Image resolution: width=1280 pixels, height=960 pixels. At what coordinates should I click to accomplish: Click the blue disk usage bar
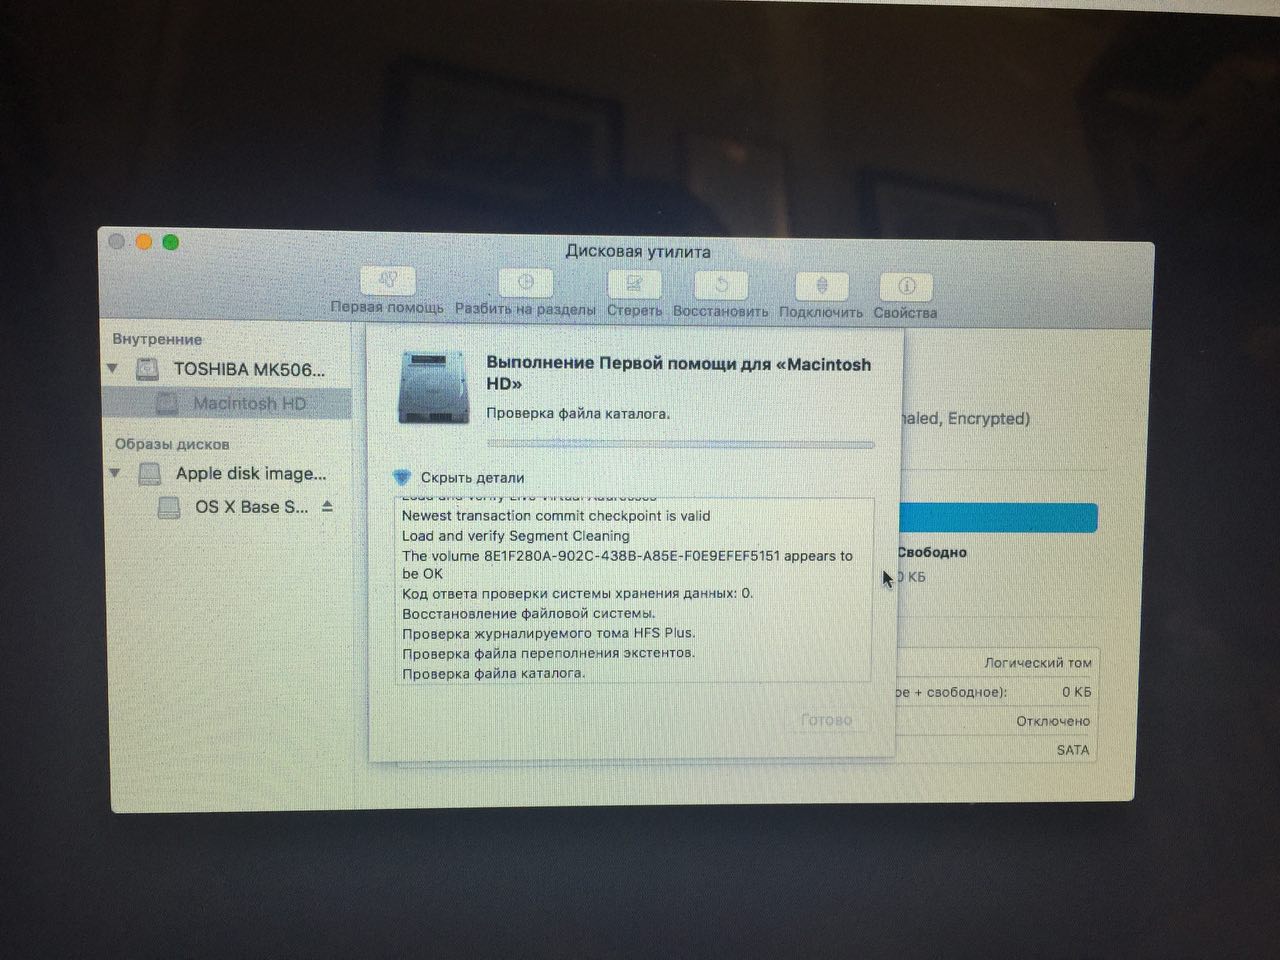point(998,518)
